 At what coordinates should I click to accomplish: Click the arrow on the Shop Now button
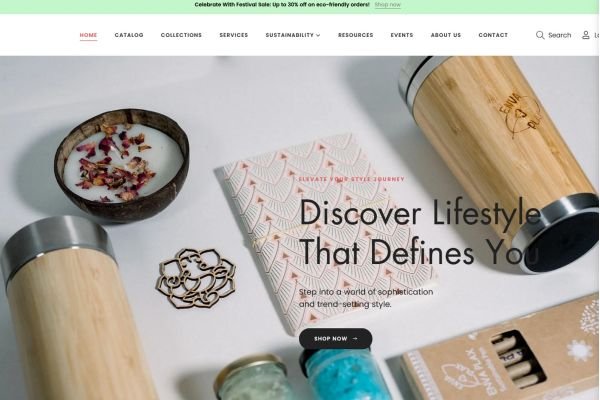click(x=355, y=338)
